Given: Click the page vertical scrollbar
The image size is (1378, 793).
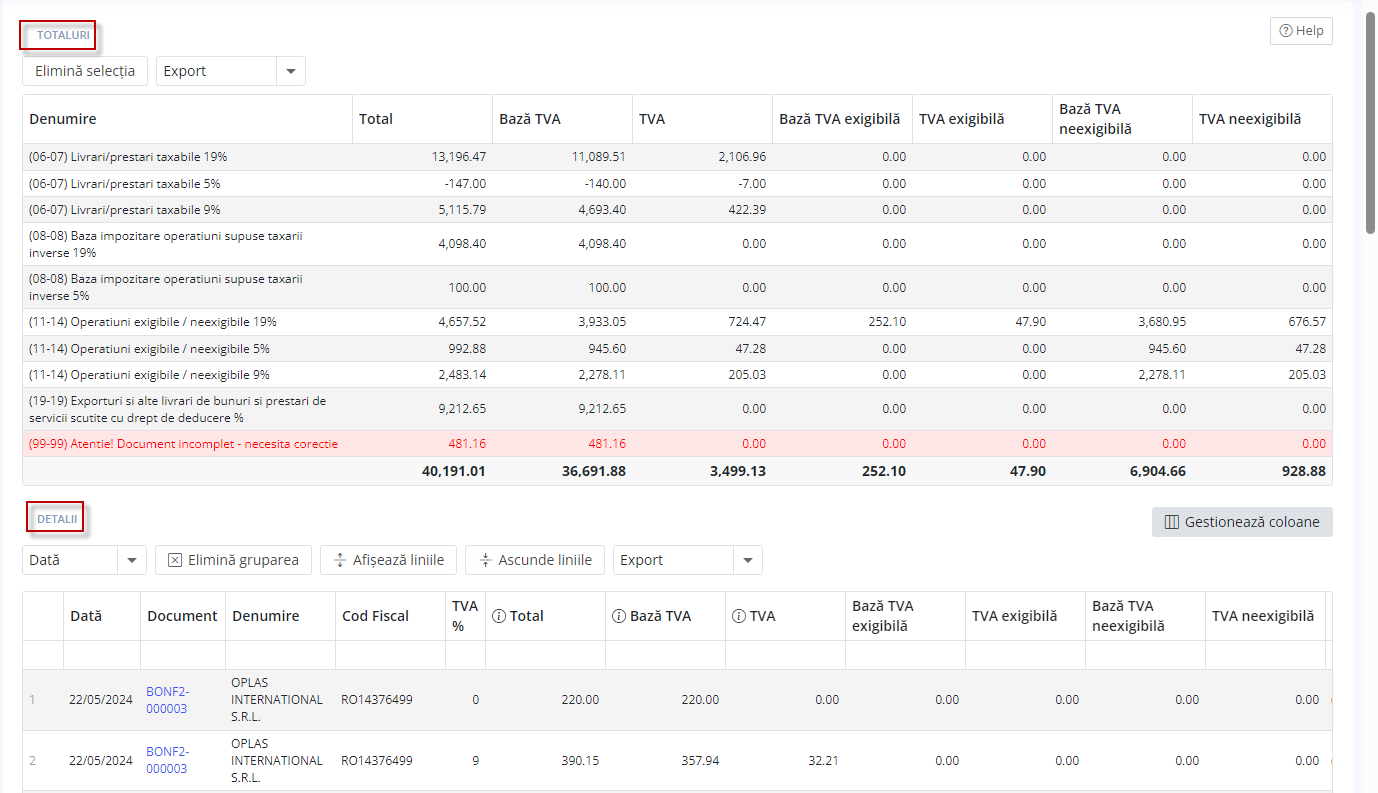Looking at the screenshot, I should tap(1370, 120).
